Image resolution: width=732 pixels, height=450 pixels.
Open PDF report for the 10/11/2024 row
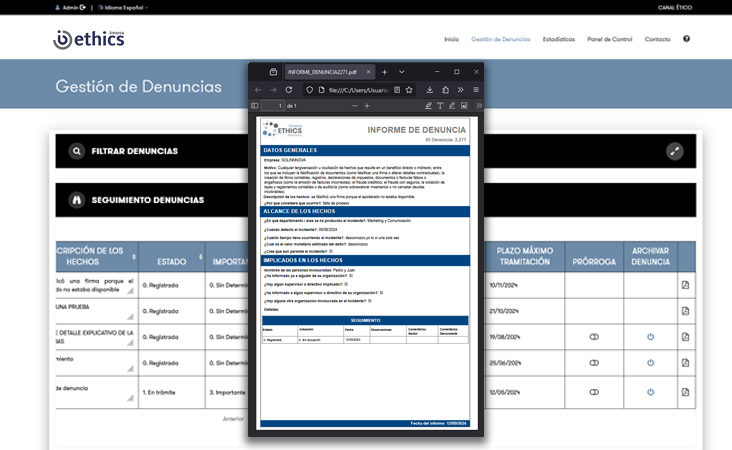(x=685, y=285)
